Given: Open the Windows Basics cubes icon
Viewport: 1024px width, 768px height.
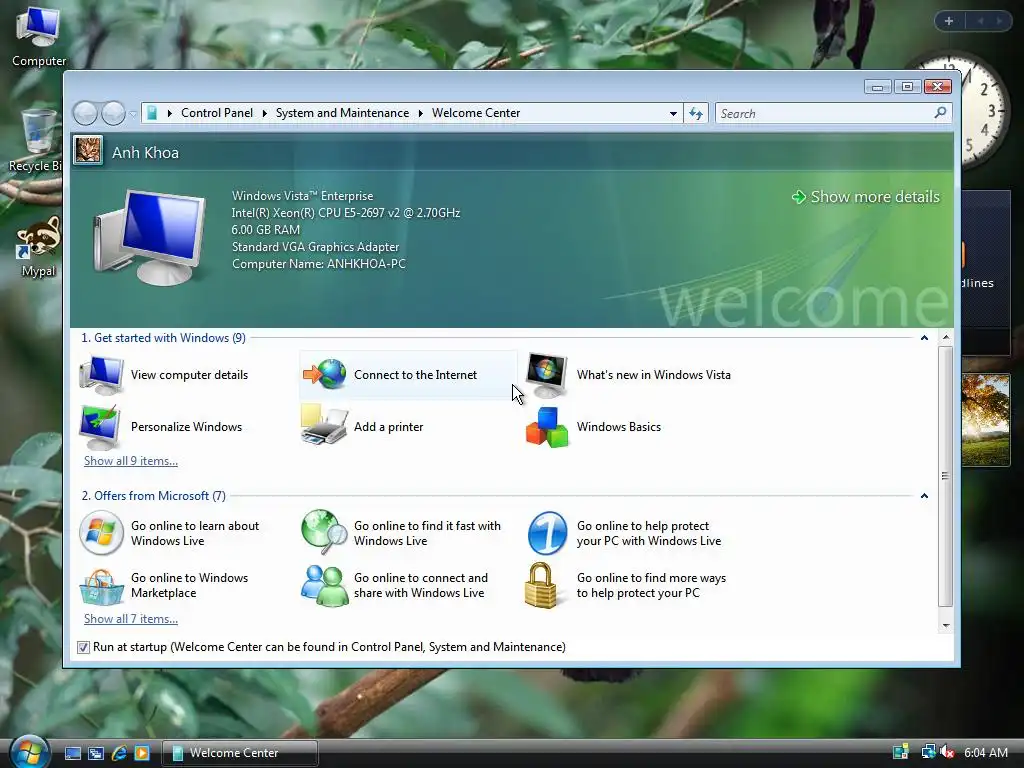Looking at the screenshot, I should coord(547,428).
